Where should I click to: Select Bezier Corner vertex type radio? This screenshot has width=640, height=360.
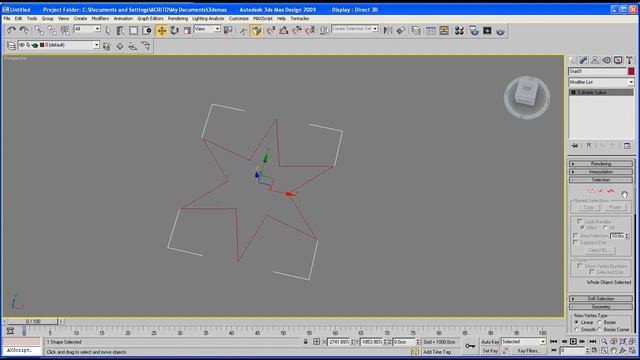tap(600, 329)
